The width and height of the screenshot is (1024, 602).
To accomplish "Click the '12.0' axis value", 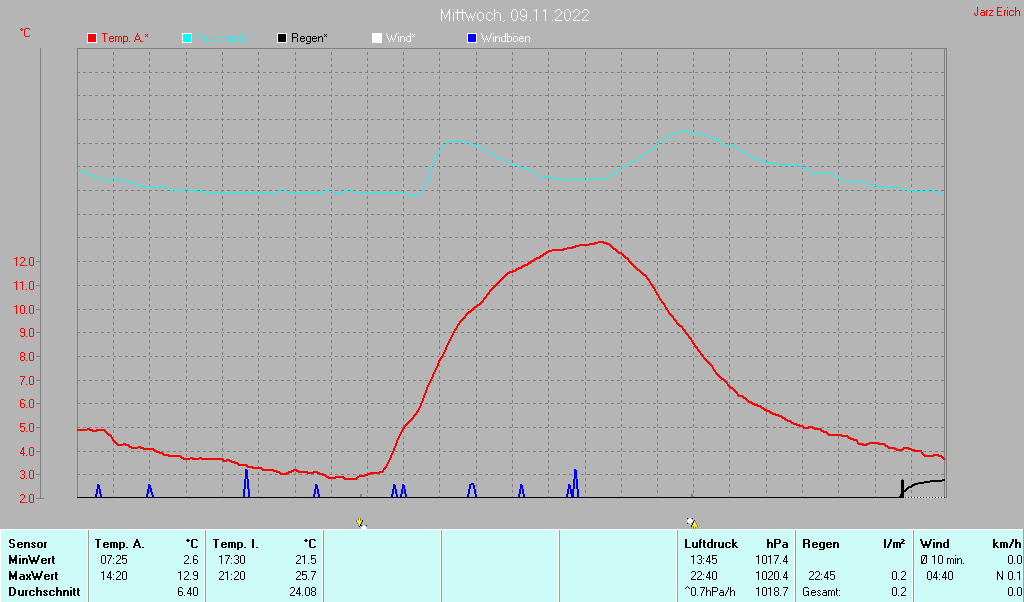I will tap(24, 262).
